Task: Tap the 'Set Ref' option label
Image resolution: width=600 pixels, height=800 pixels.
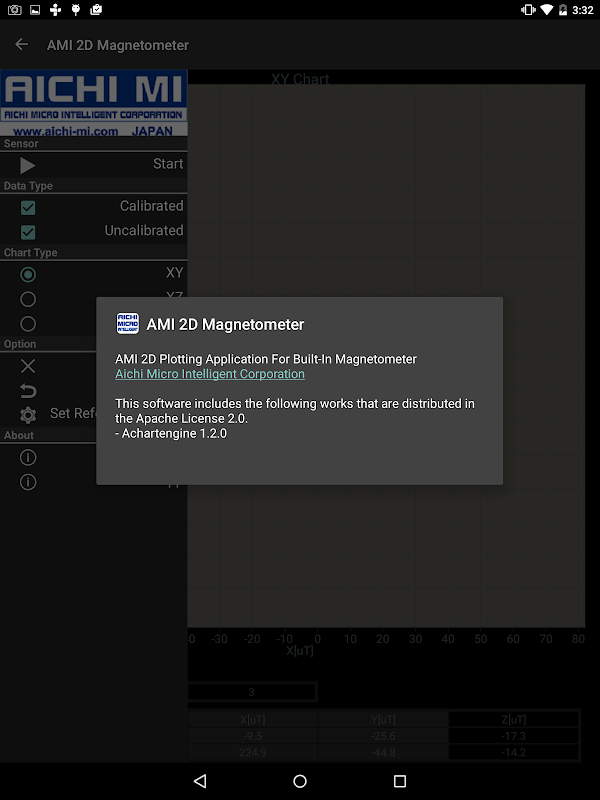Action: point(73,413)
